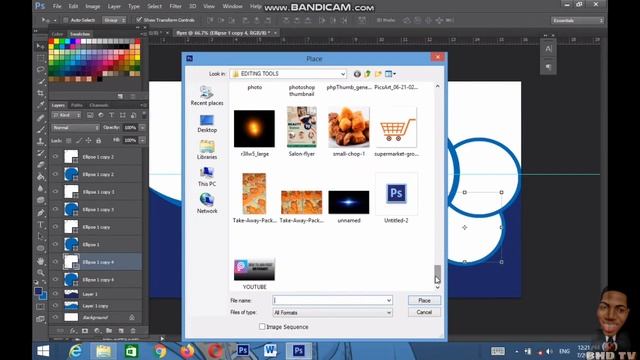The width and height of the screenshot is (640, 360).
Task: Enable the Image Sequence checkbox
Action: click(x=262, y=327)
